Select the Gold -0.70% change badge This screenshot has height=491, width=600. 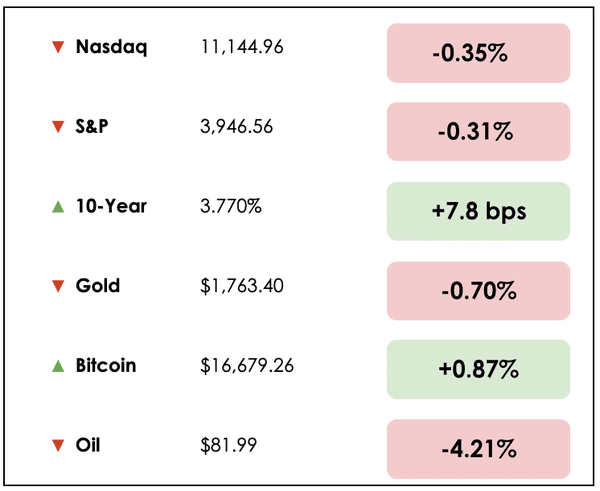click(478, 291)
